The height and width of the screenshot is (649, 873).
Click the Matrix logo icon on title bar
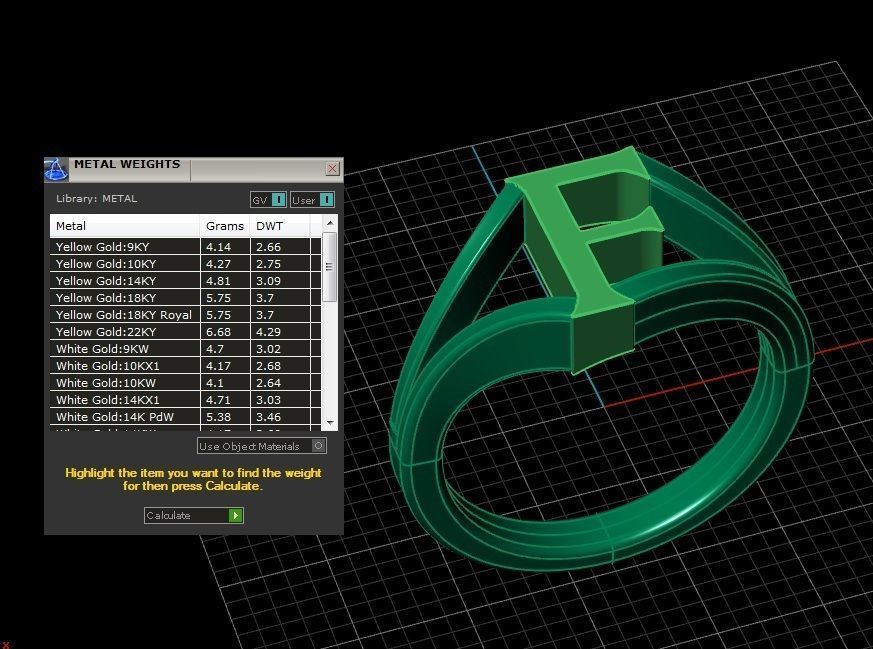tap(55, 168)
